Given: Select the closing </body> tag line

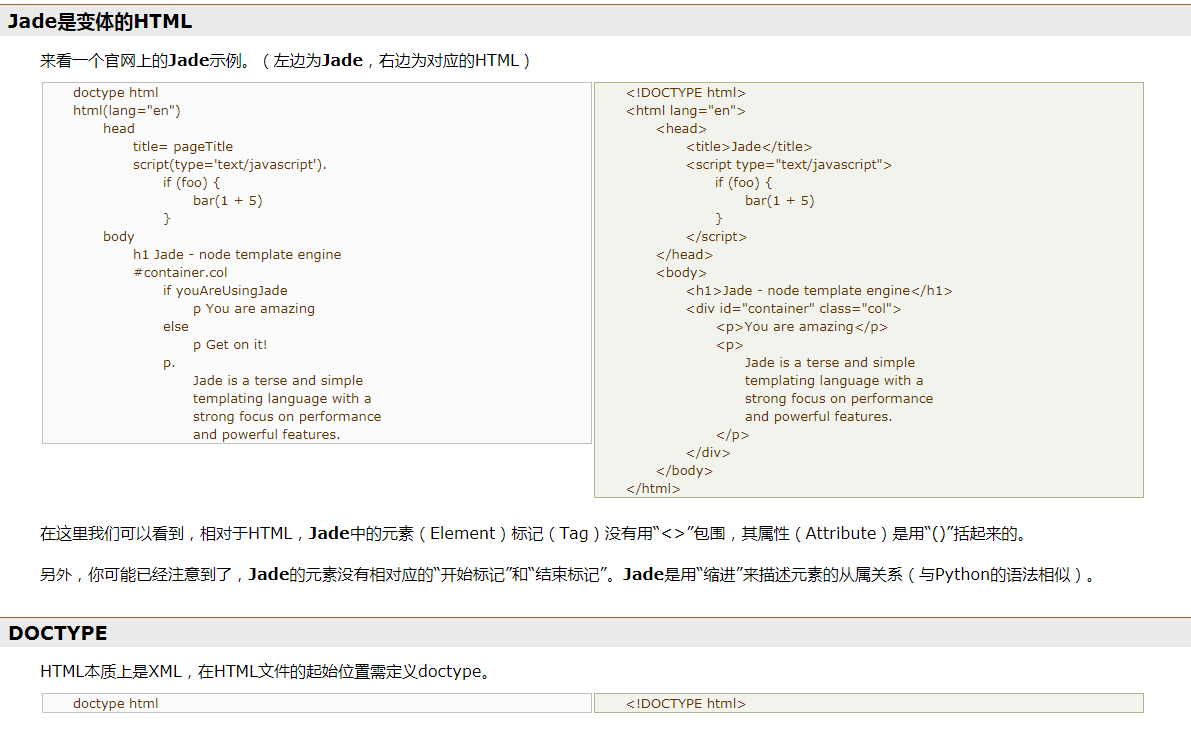Looking at the screenshot, I should coord(684,471).
